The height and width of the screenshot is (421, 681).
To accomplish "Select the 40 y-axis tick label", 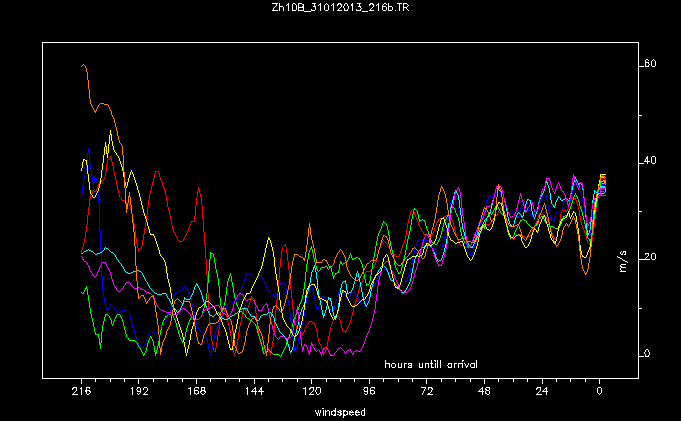I will click(x=649, y=161).
